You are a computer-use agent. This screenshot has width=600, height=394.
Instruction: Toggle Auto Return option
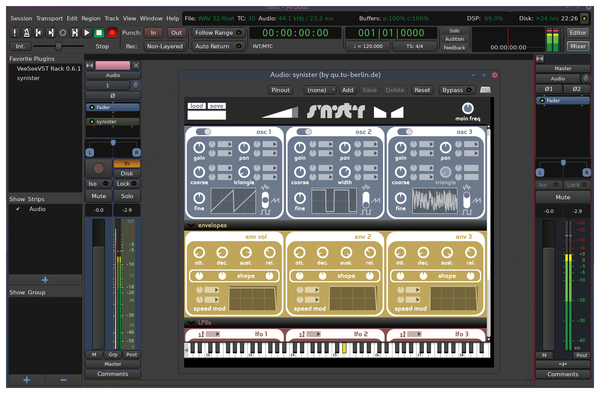(x=218, y=46)
